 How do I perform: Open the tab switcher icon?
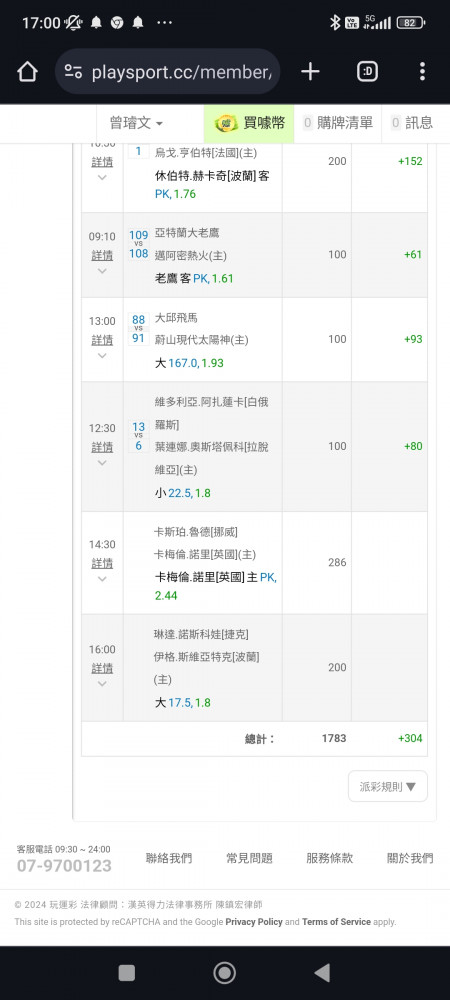click(x=367, y=71)
